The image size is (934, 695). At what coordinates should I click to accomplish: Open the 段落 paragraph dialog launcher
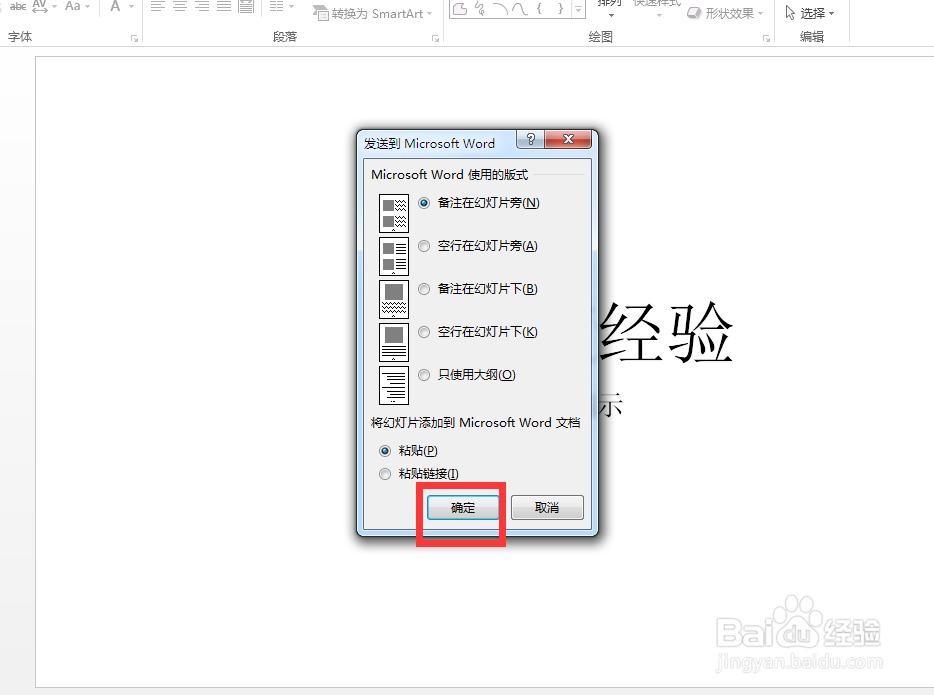pos(435,38)
